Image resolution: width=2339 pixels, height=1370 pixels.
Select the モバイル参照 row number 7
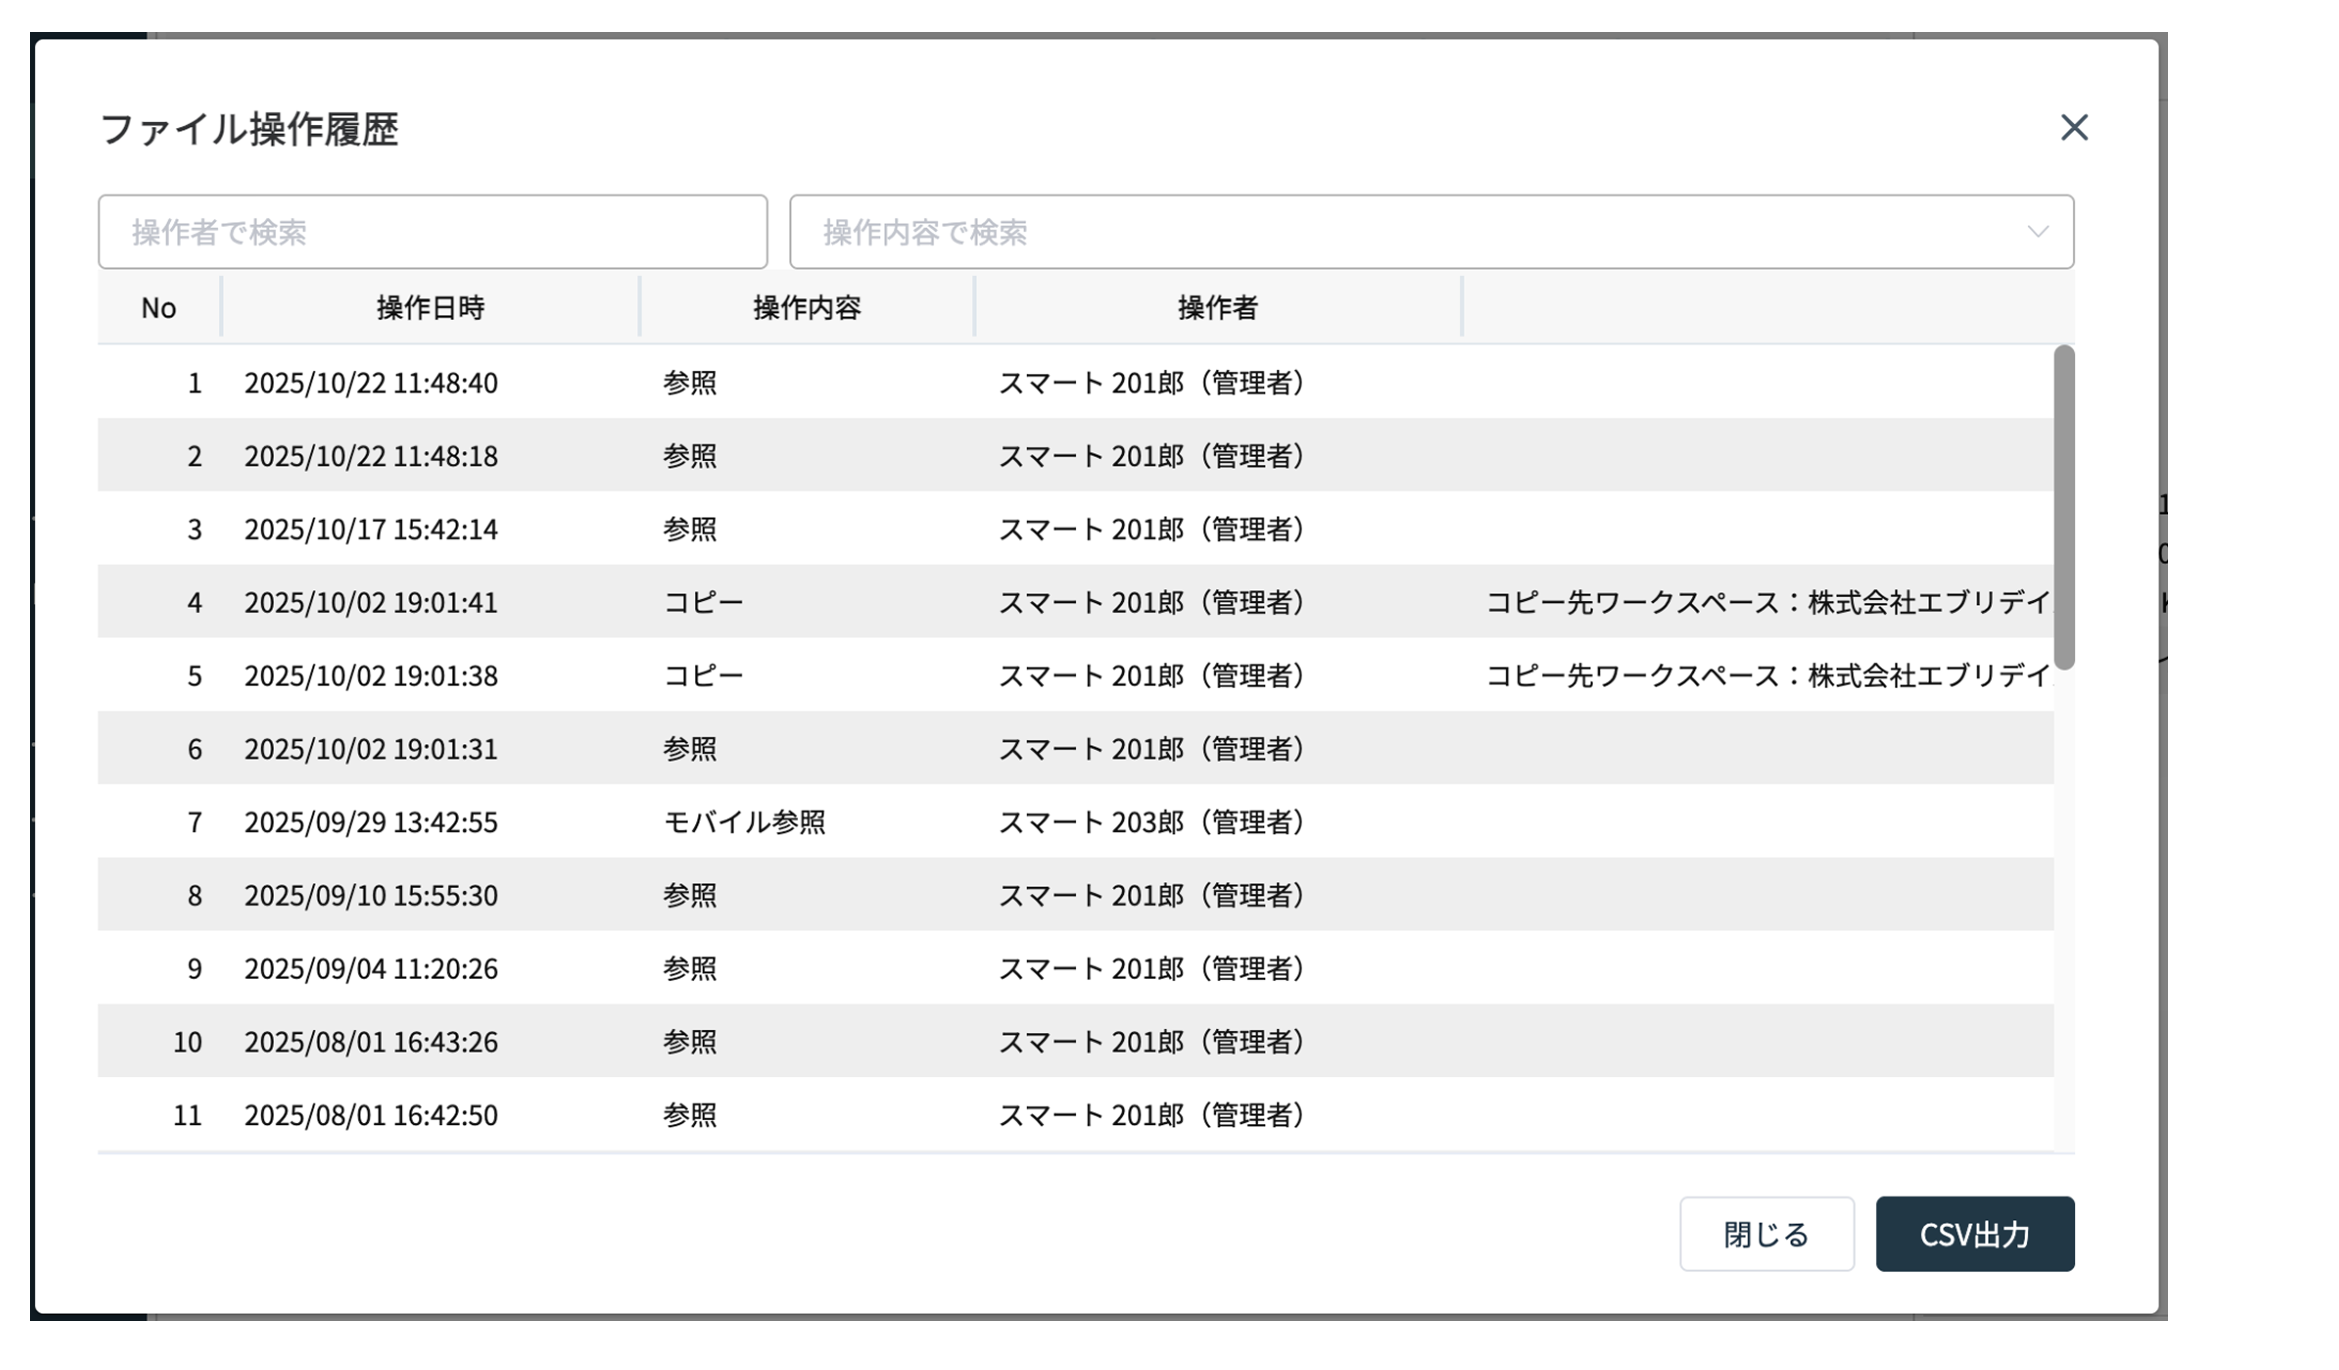tap(744, 822)
